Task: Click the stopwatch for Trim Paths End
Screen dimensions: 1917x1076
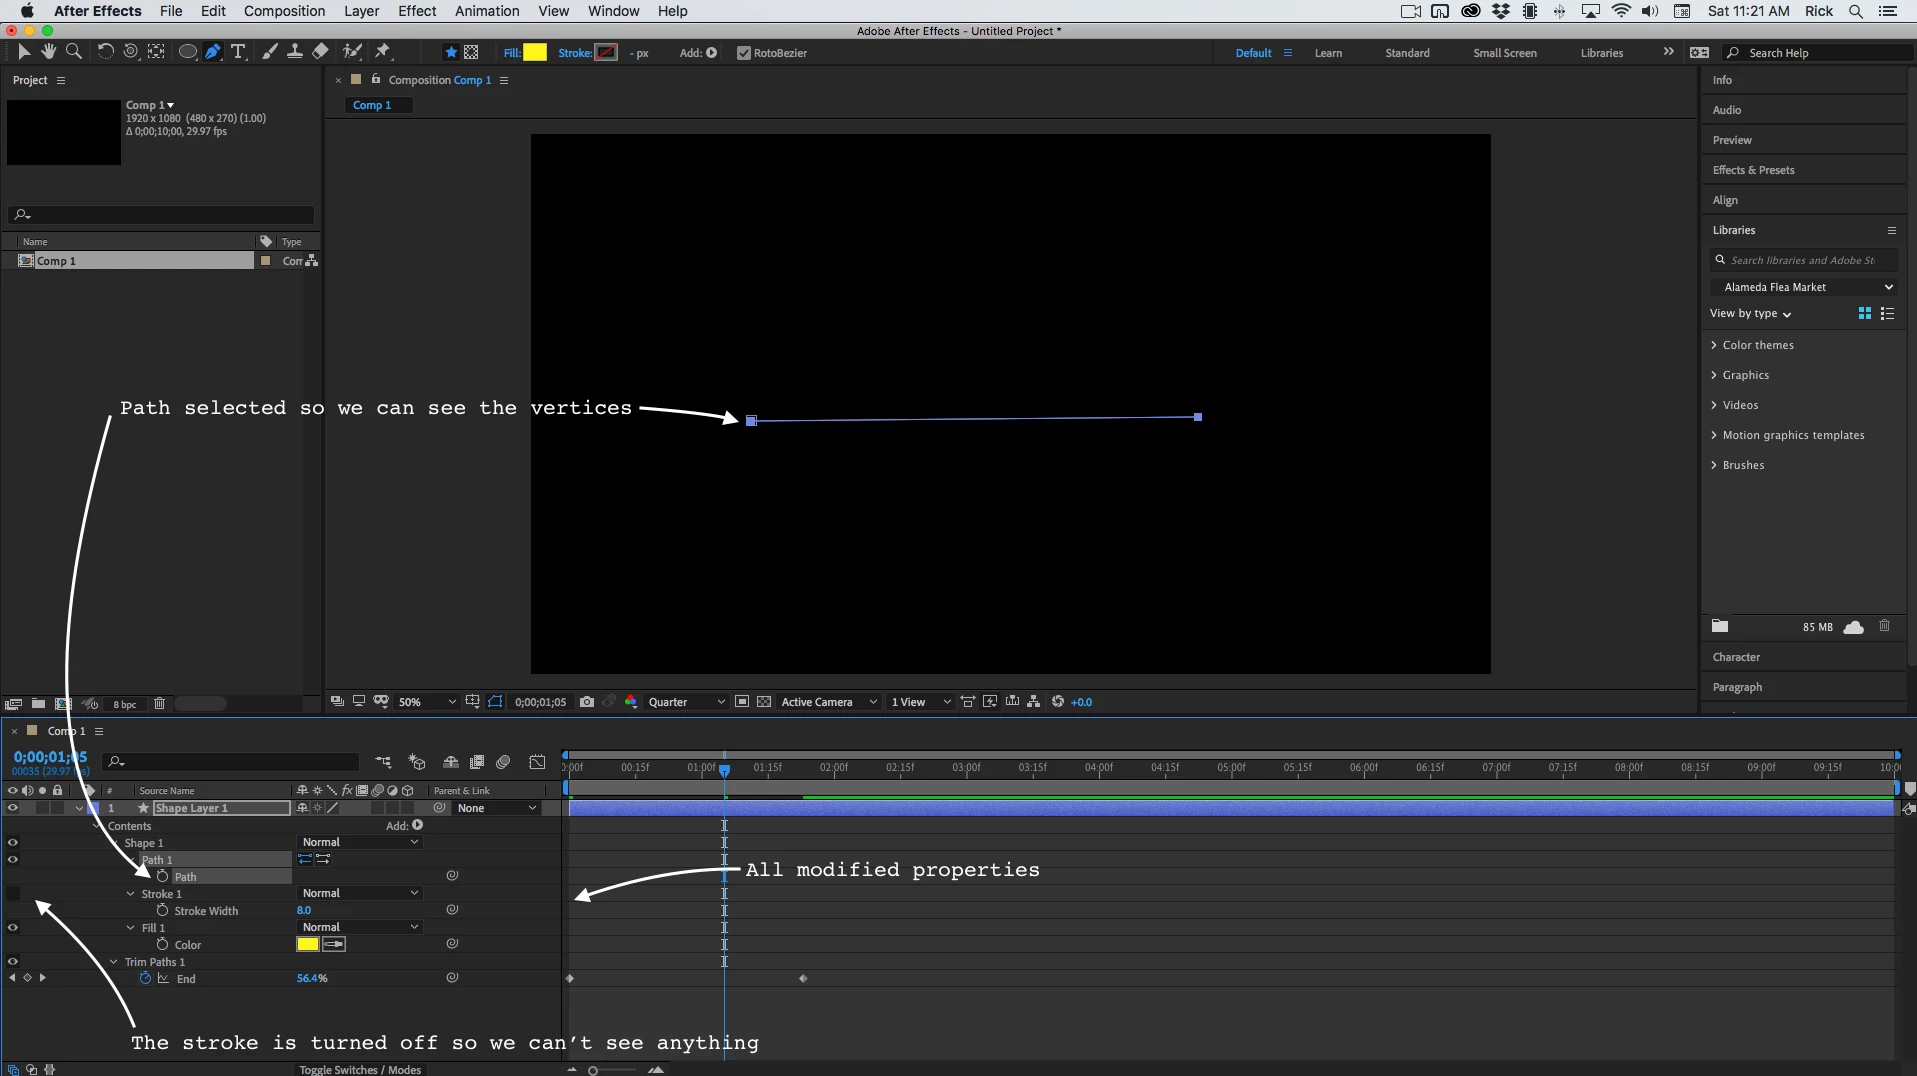Action: [x=145, y=979]
